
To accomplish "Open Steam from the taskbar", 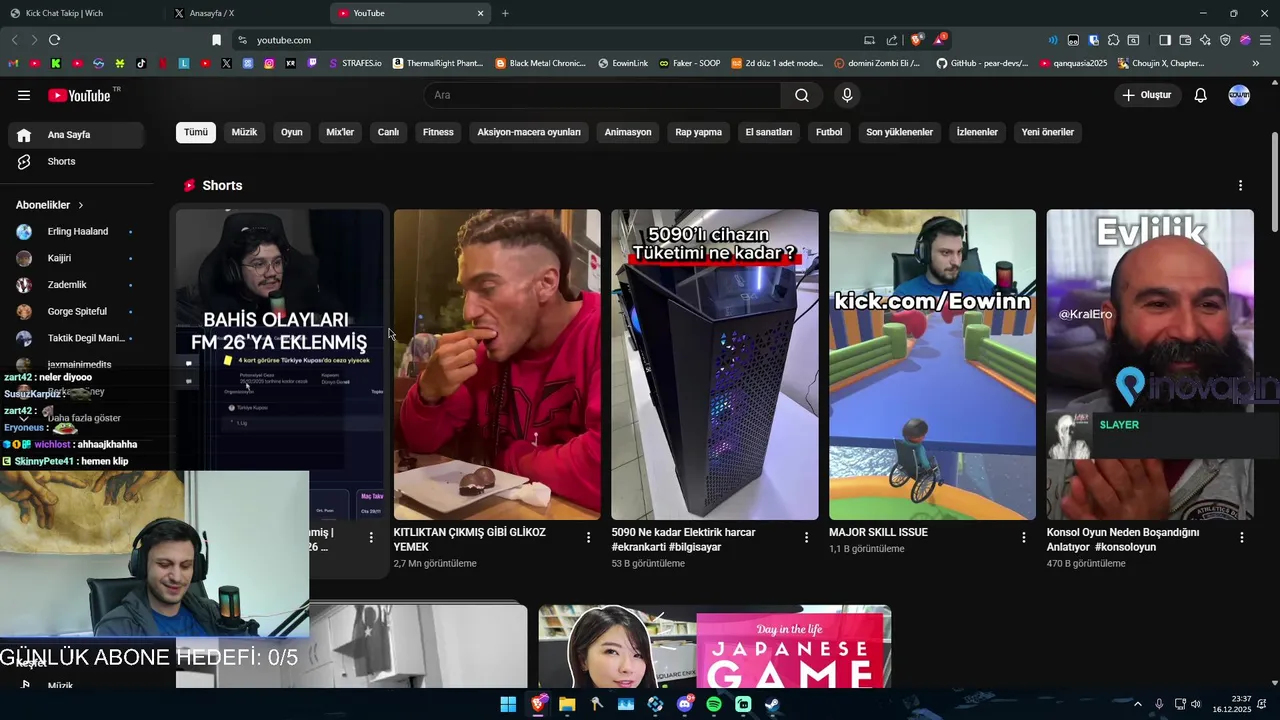I will click(773, 704).
